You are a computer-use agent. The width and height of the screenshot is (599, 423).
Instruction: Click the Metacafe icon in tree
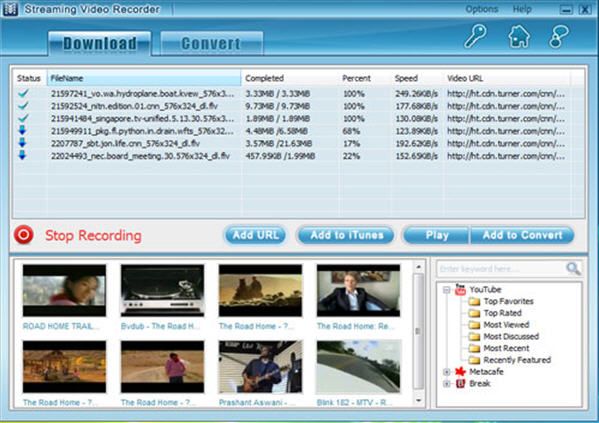(460, 371)
